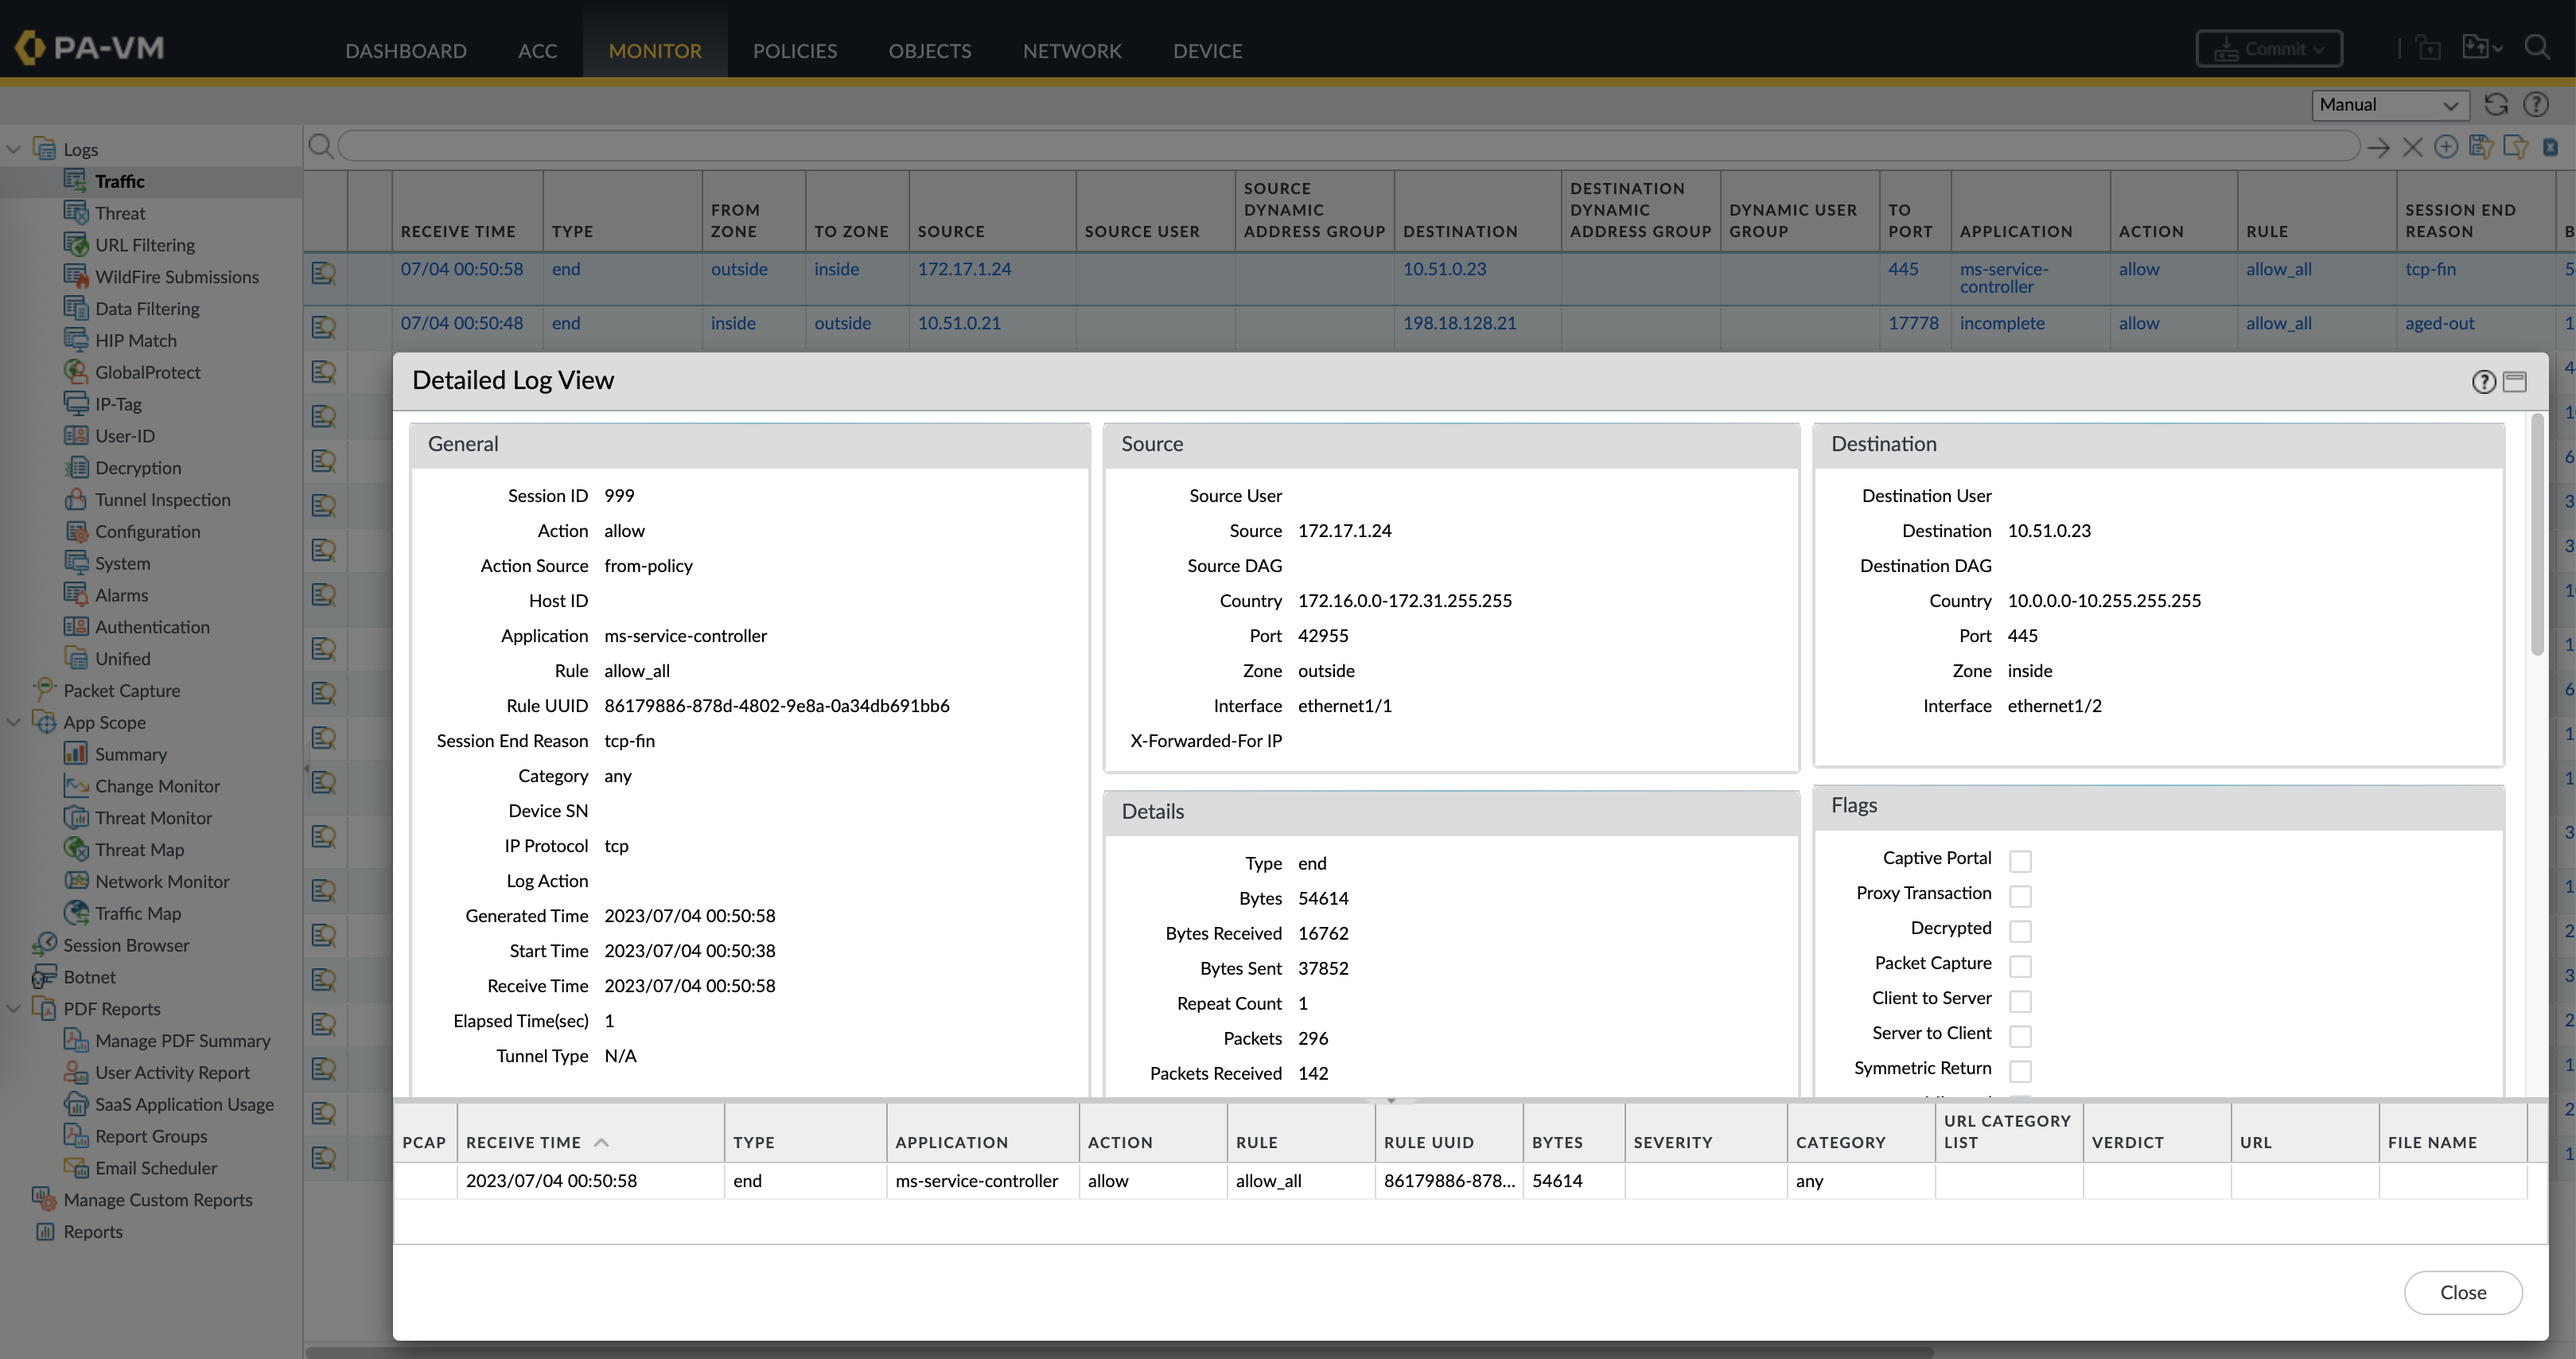Collapse the Logs tree node
This screenshot has height=1359, width=2576.
point(14,150)
